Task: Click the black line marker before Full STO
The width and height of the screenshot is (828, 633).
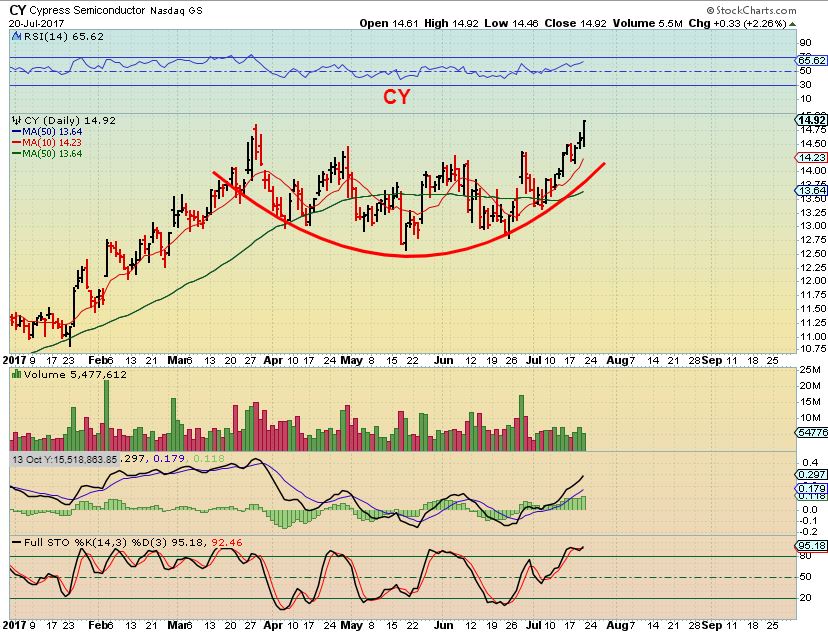Action: tap(16, 542)
